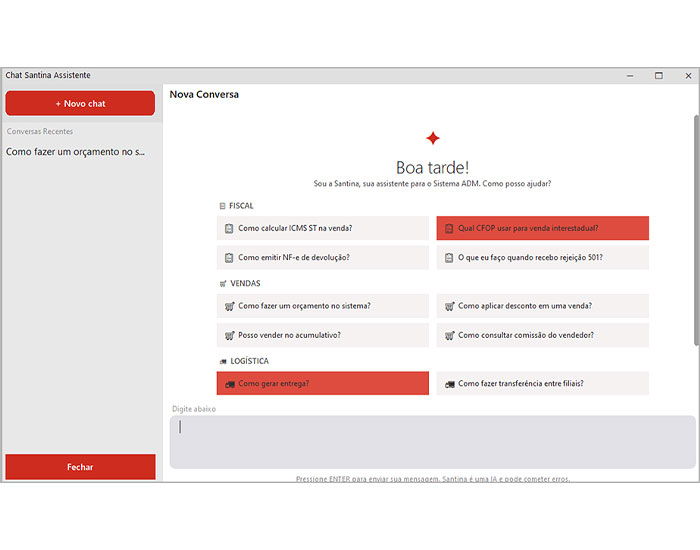Image resolution: width=700 pixels, height=550 pixels.
Task: Click clipboard icon beside NF-e devolução question
Action: pyautogui.click(x=229, y=257)
